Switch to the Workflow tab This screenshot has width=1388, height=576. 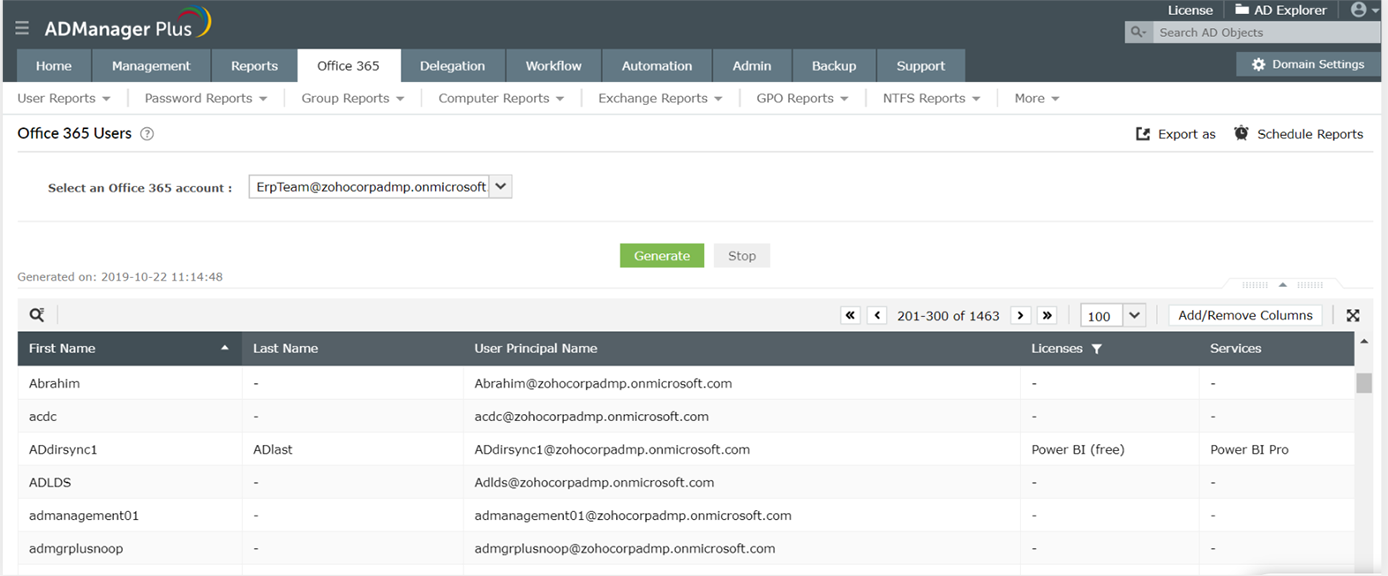553,65
